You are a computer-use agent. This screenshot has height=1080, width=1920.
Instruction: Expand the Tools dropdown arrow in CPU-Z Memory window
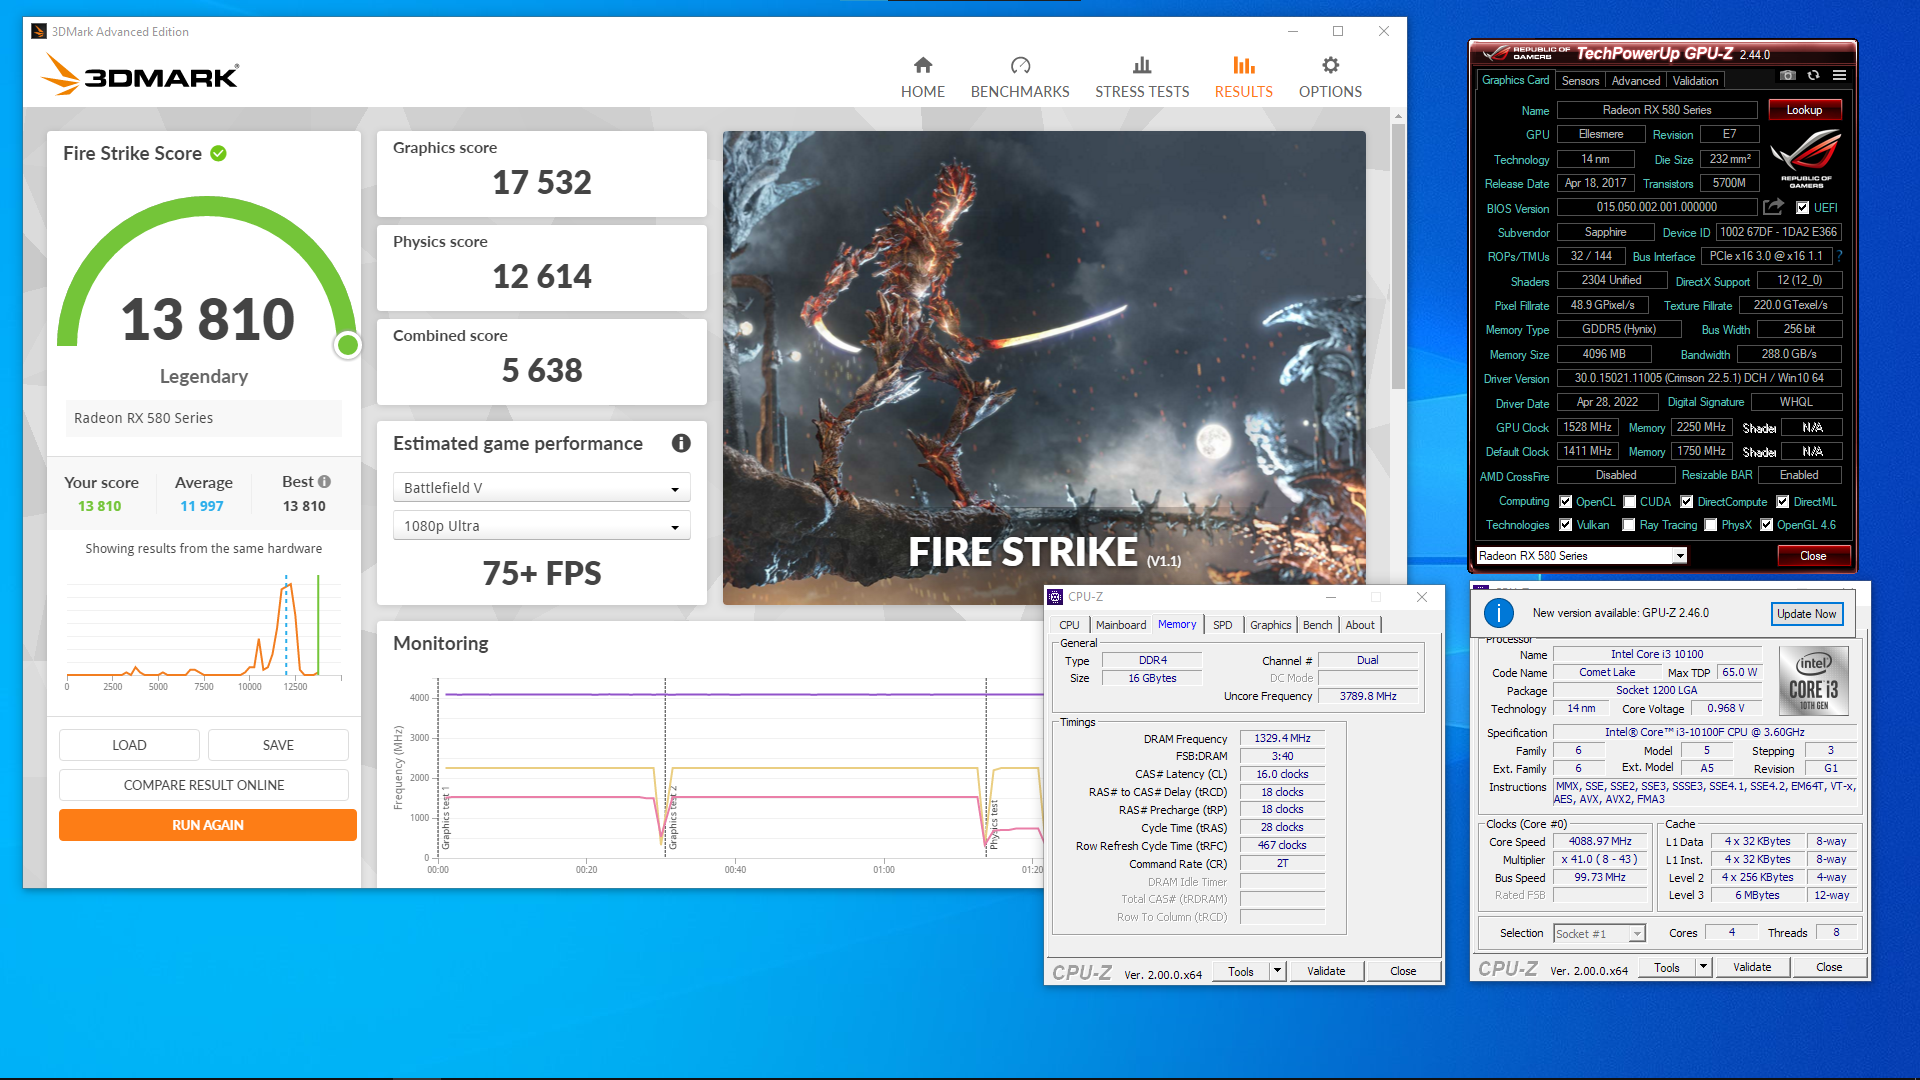(x=1277, y=971)
